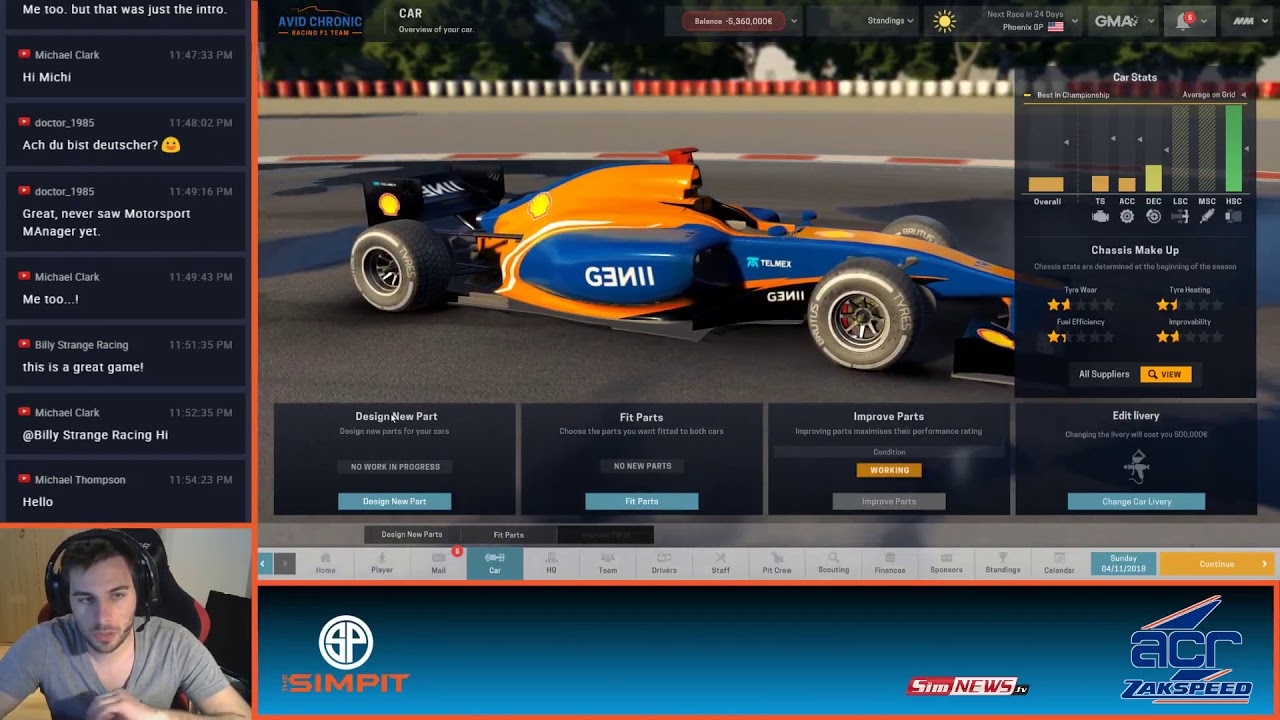Click the engine part icon under TS

(1100, 216)
